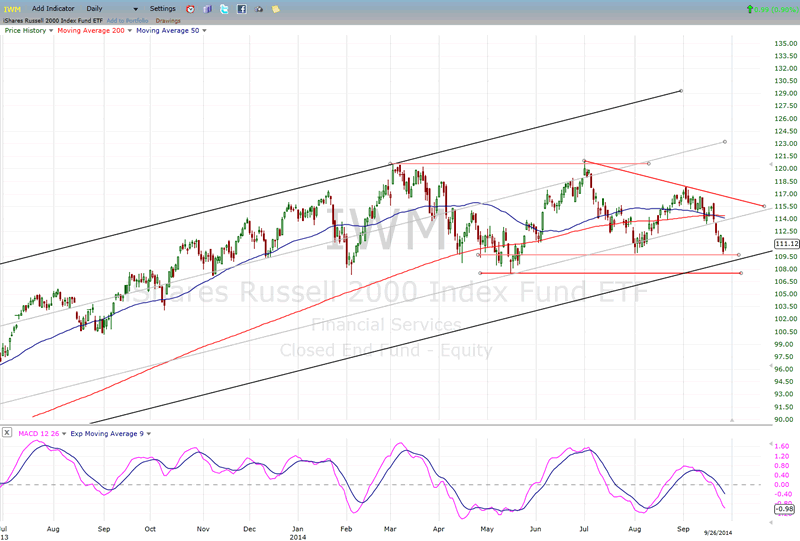Open the Settings menu
The height and width of the screenshot is (541, 800).
pos(163,9)
